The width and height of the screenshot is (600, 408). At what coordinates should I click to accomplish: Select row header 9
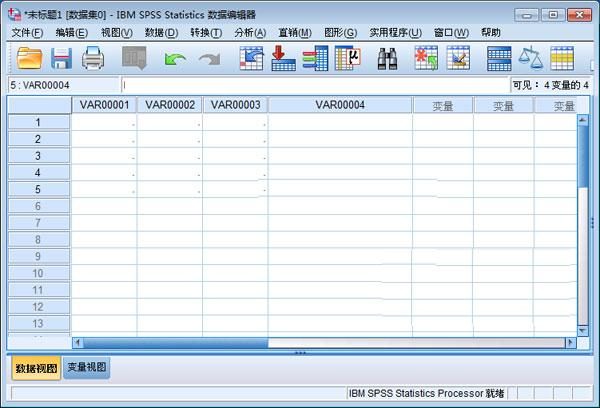click(39, 256)
